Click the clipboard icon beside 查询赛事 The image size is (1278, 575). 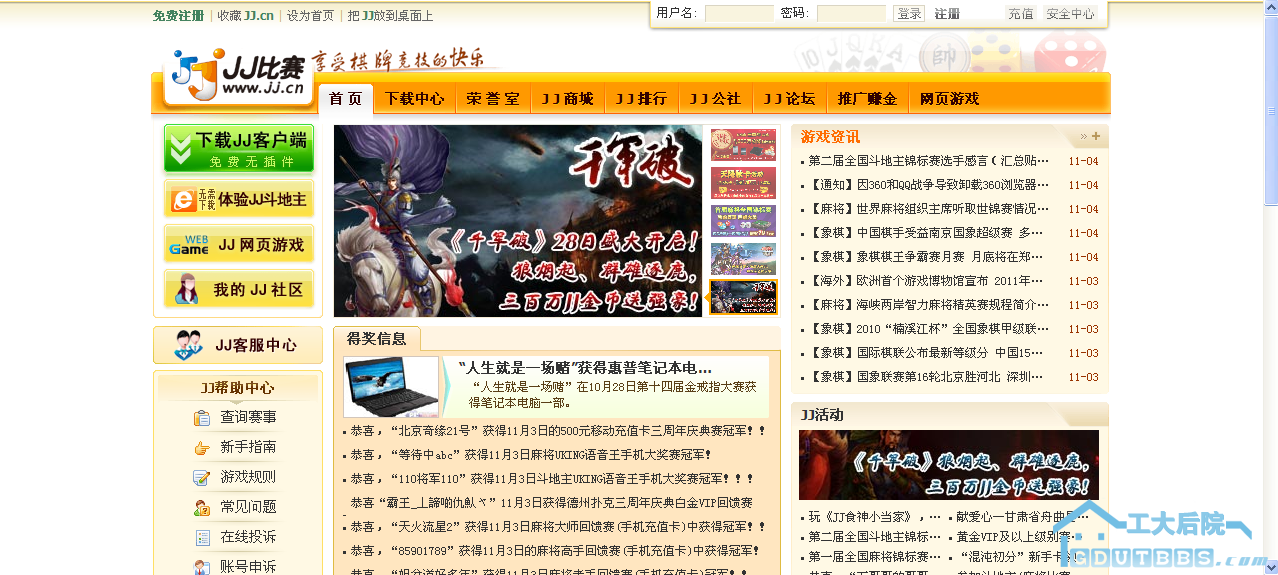pyautogui.click(x=202, y=418)
